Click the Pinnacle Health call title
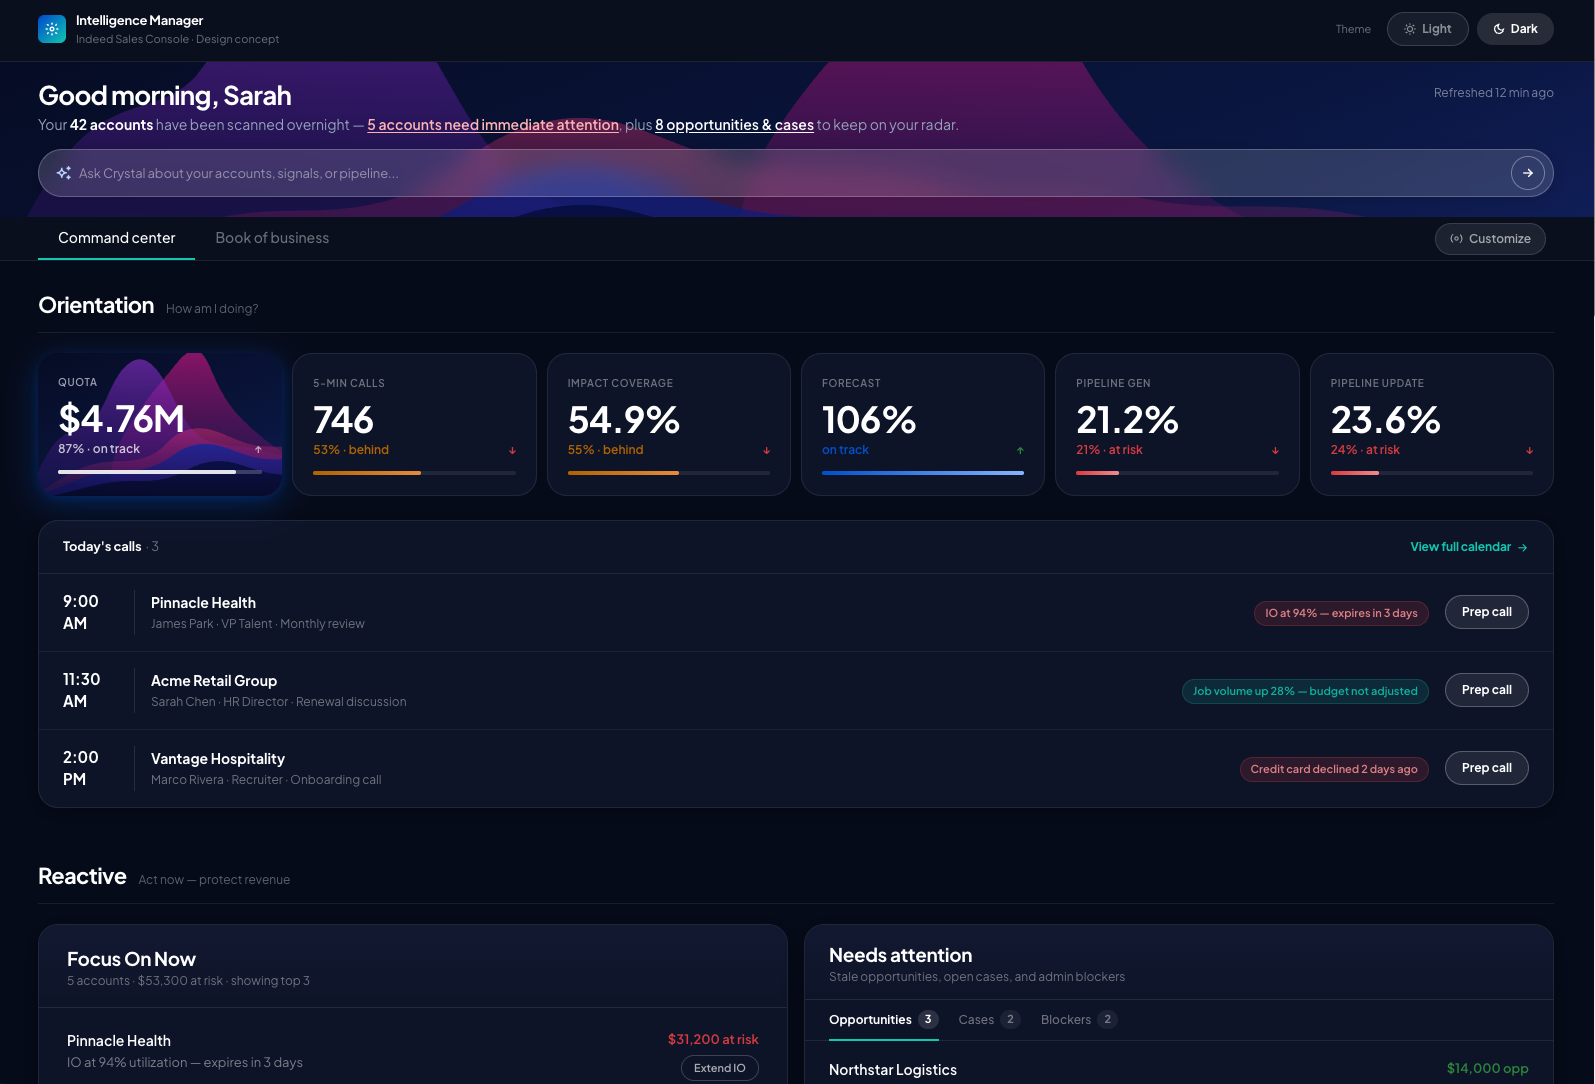This screenshot has width=1595, height=1084. click(x=203, y=603)
